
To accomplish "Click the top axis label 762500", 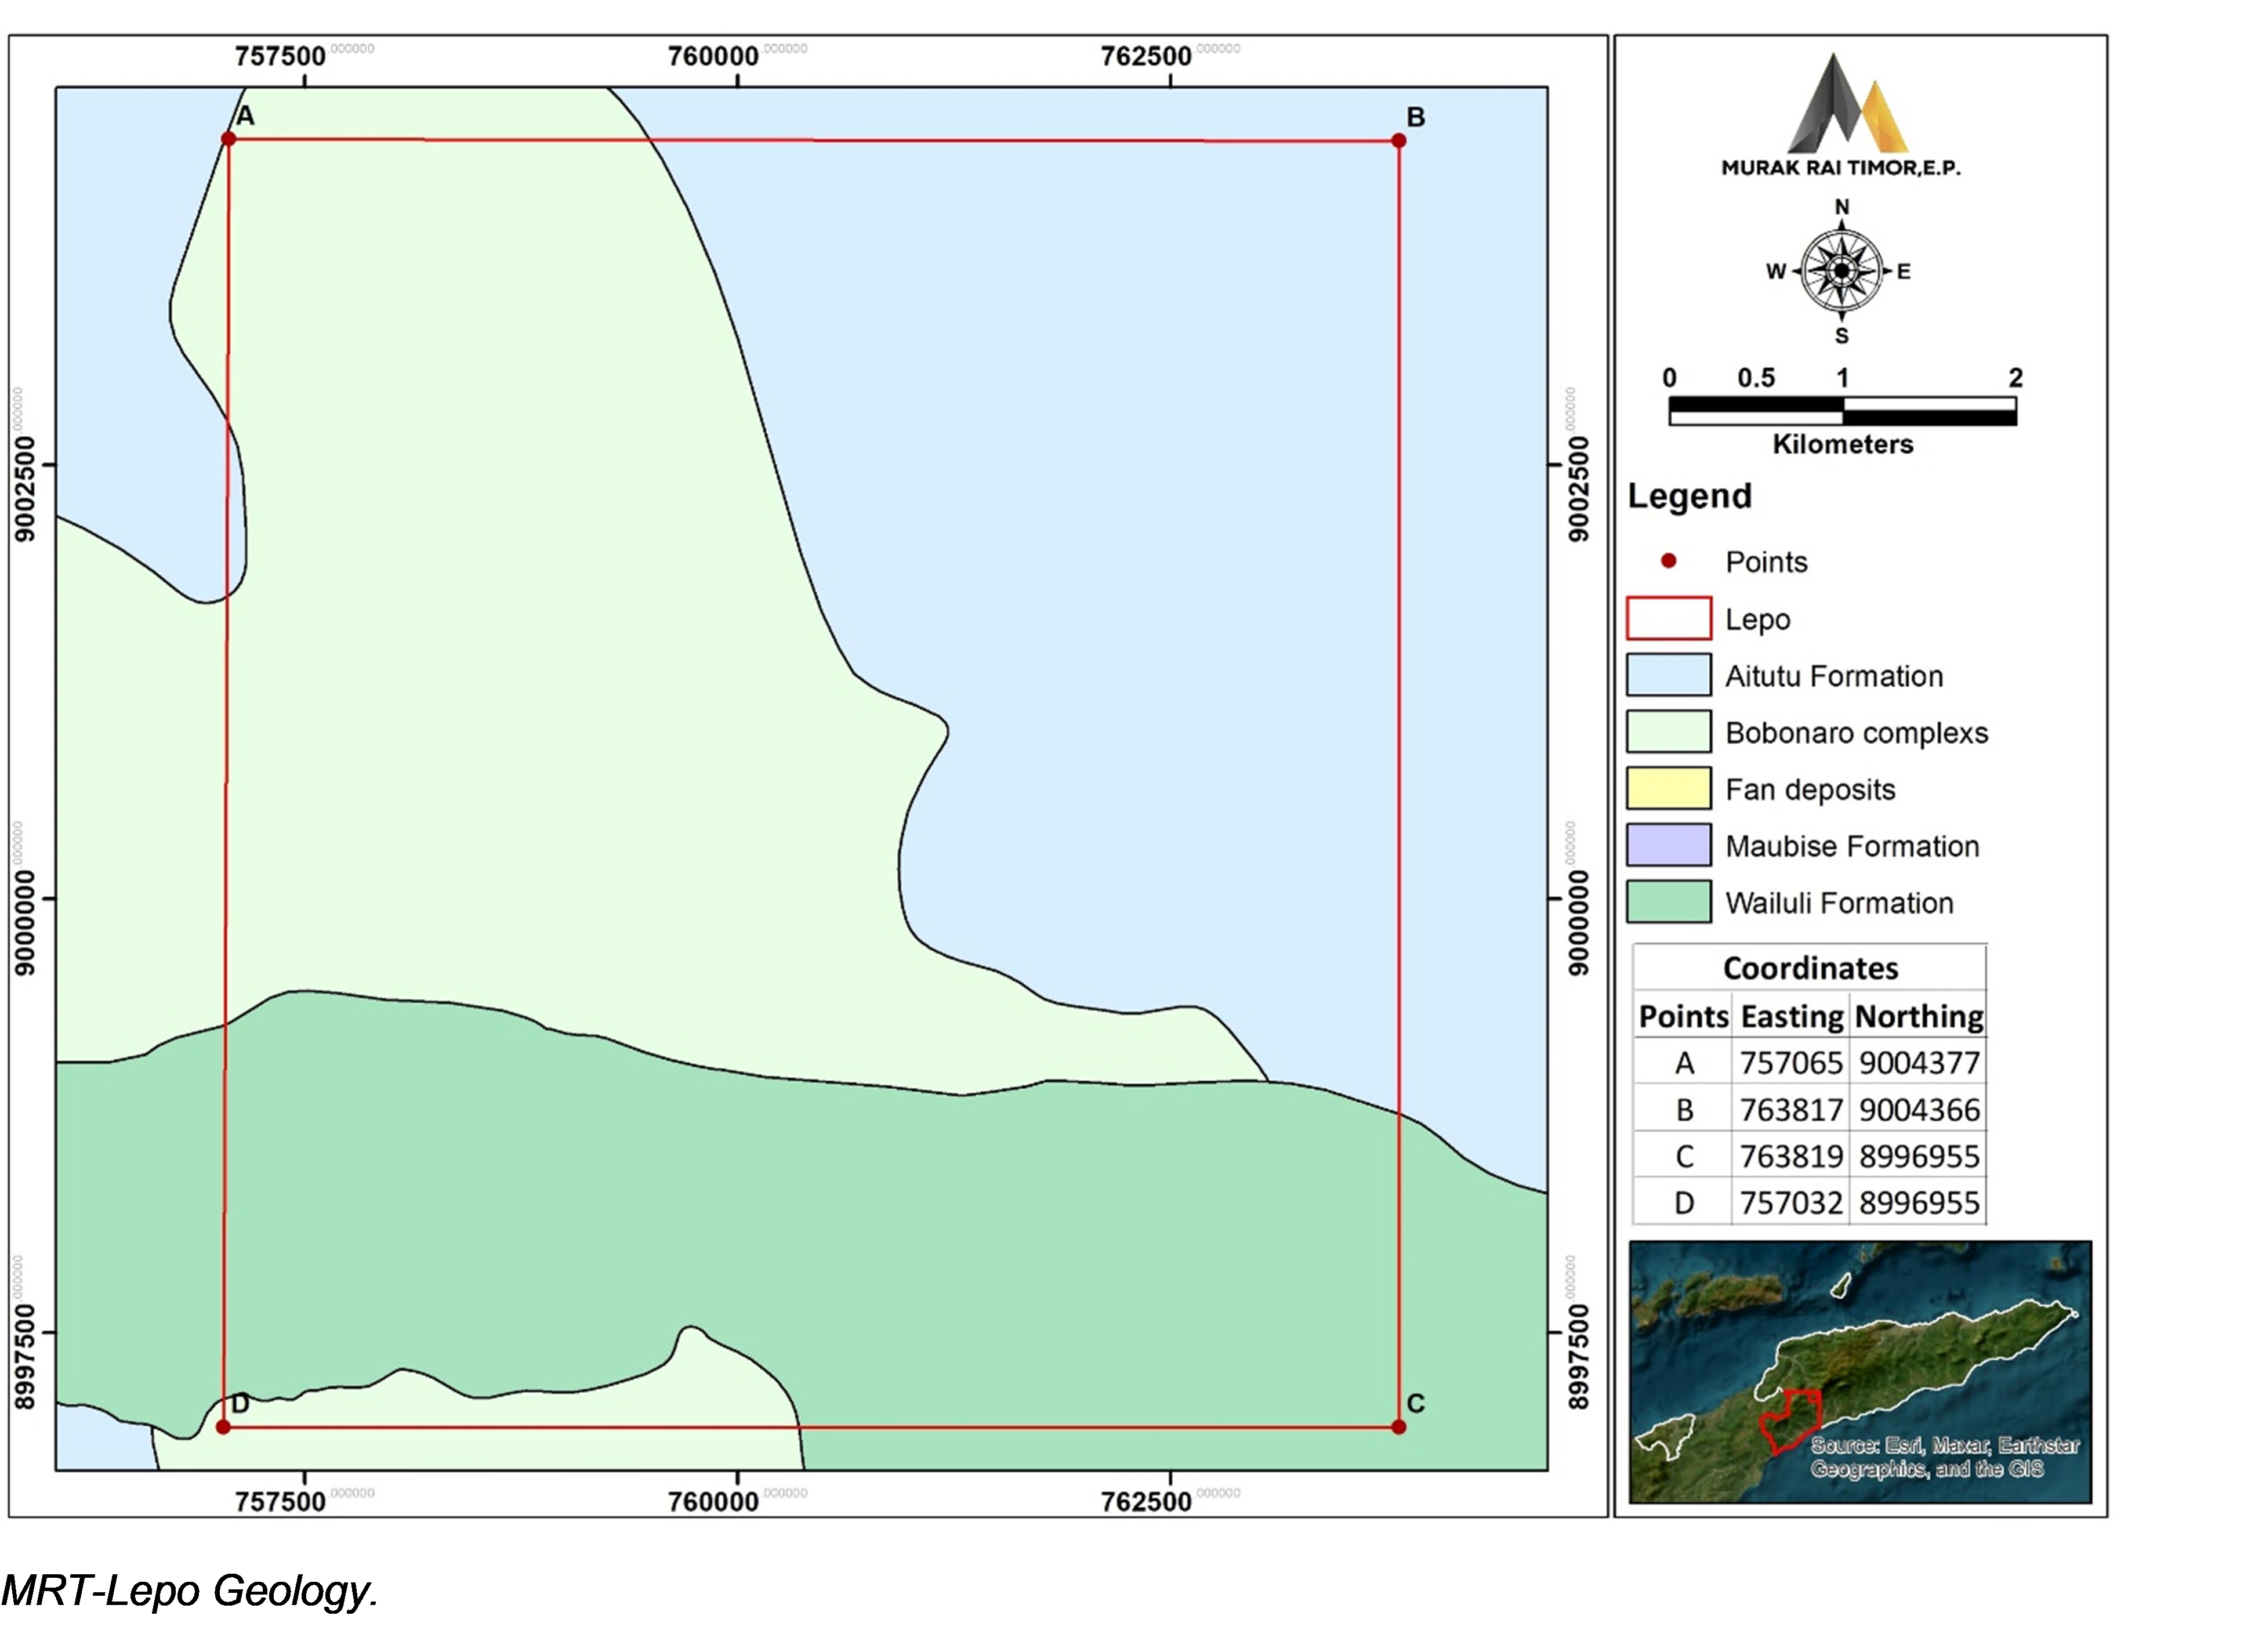I will tap(1146, 56).
